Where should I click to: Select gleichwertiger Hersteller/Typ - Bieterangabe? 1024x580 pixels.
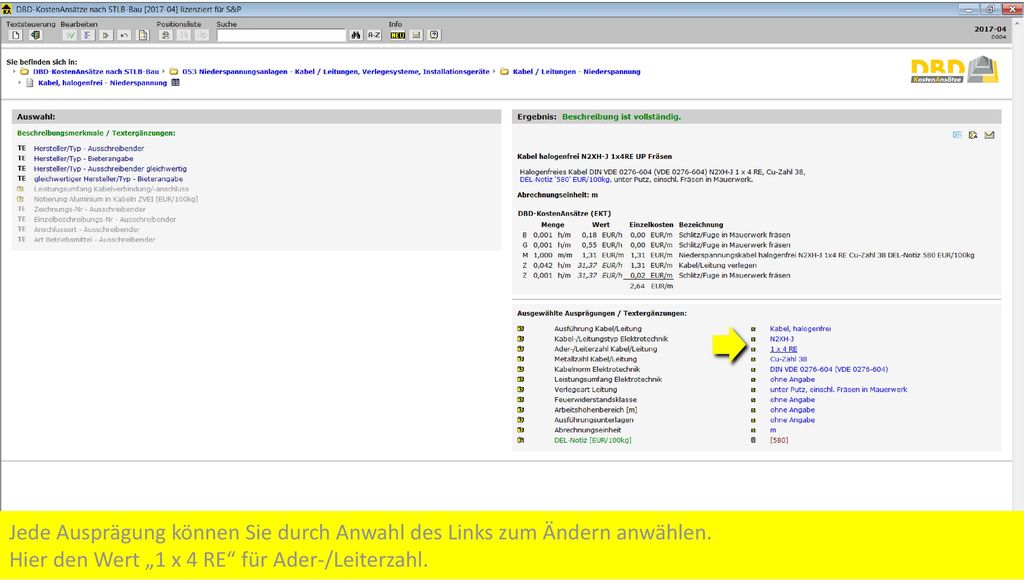108,179
